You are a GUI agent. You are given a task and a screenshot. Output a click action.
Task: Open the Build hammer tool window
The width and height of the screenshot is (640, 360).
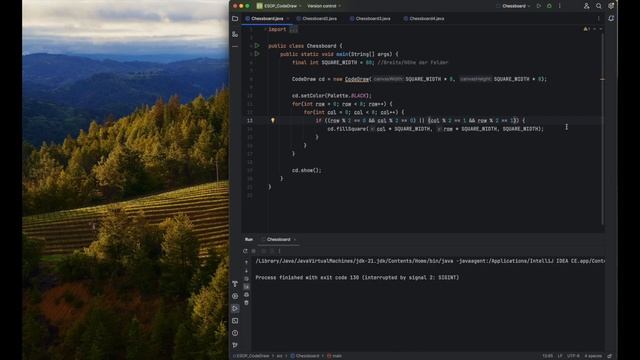point(235,284)
